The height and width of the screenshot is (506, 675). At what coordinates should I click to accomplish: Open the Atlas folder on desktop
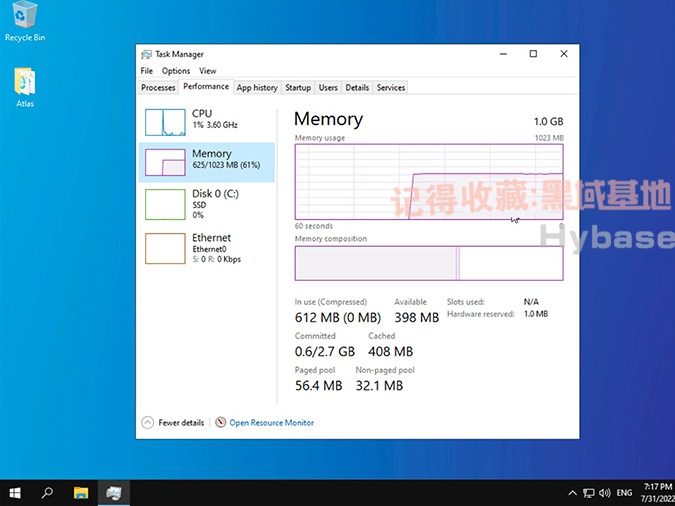click(25, 87)
